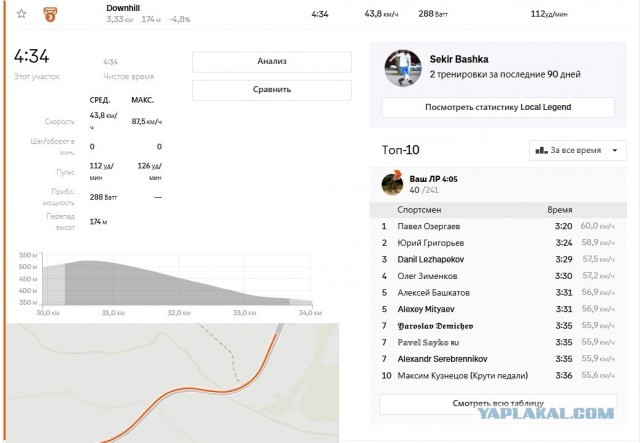
Task: Click 60,0 км/ч speed of first place
Action: (597, 226)
